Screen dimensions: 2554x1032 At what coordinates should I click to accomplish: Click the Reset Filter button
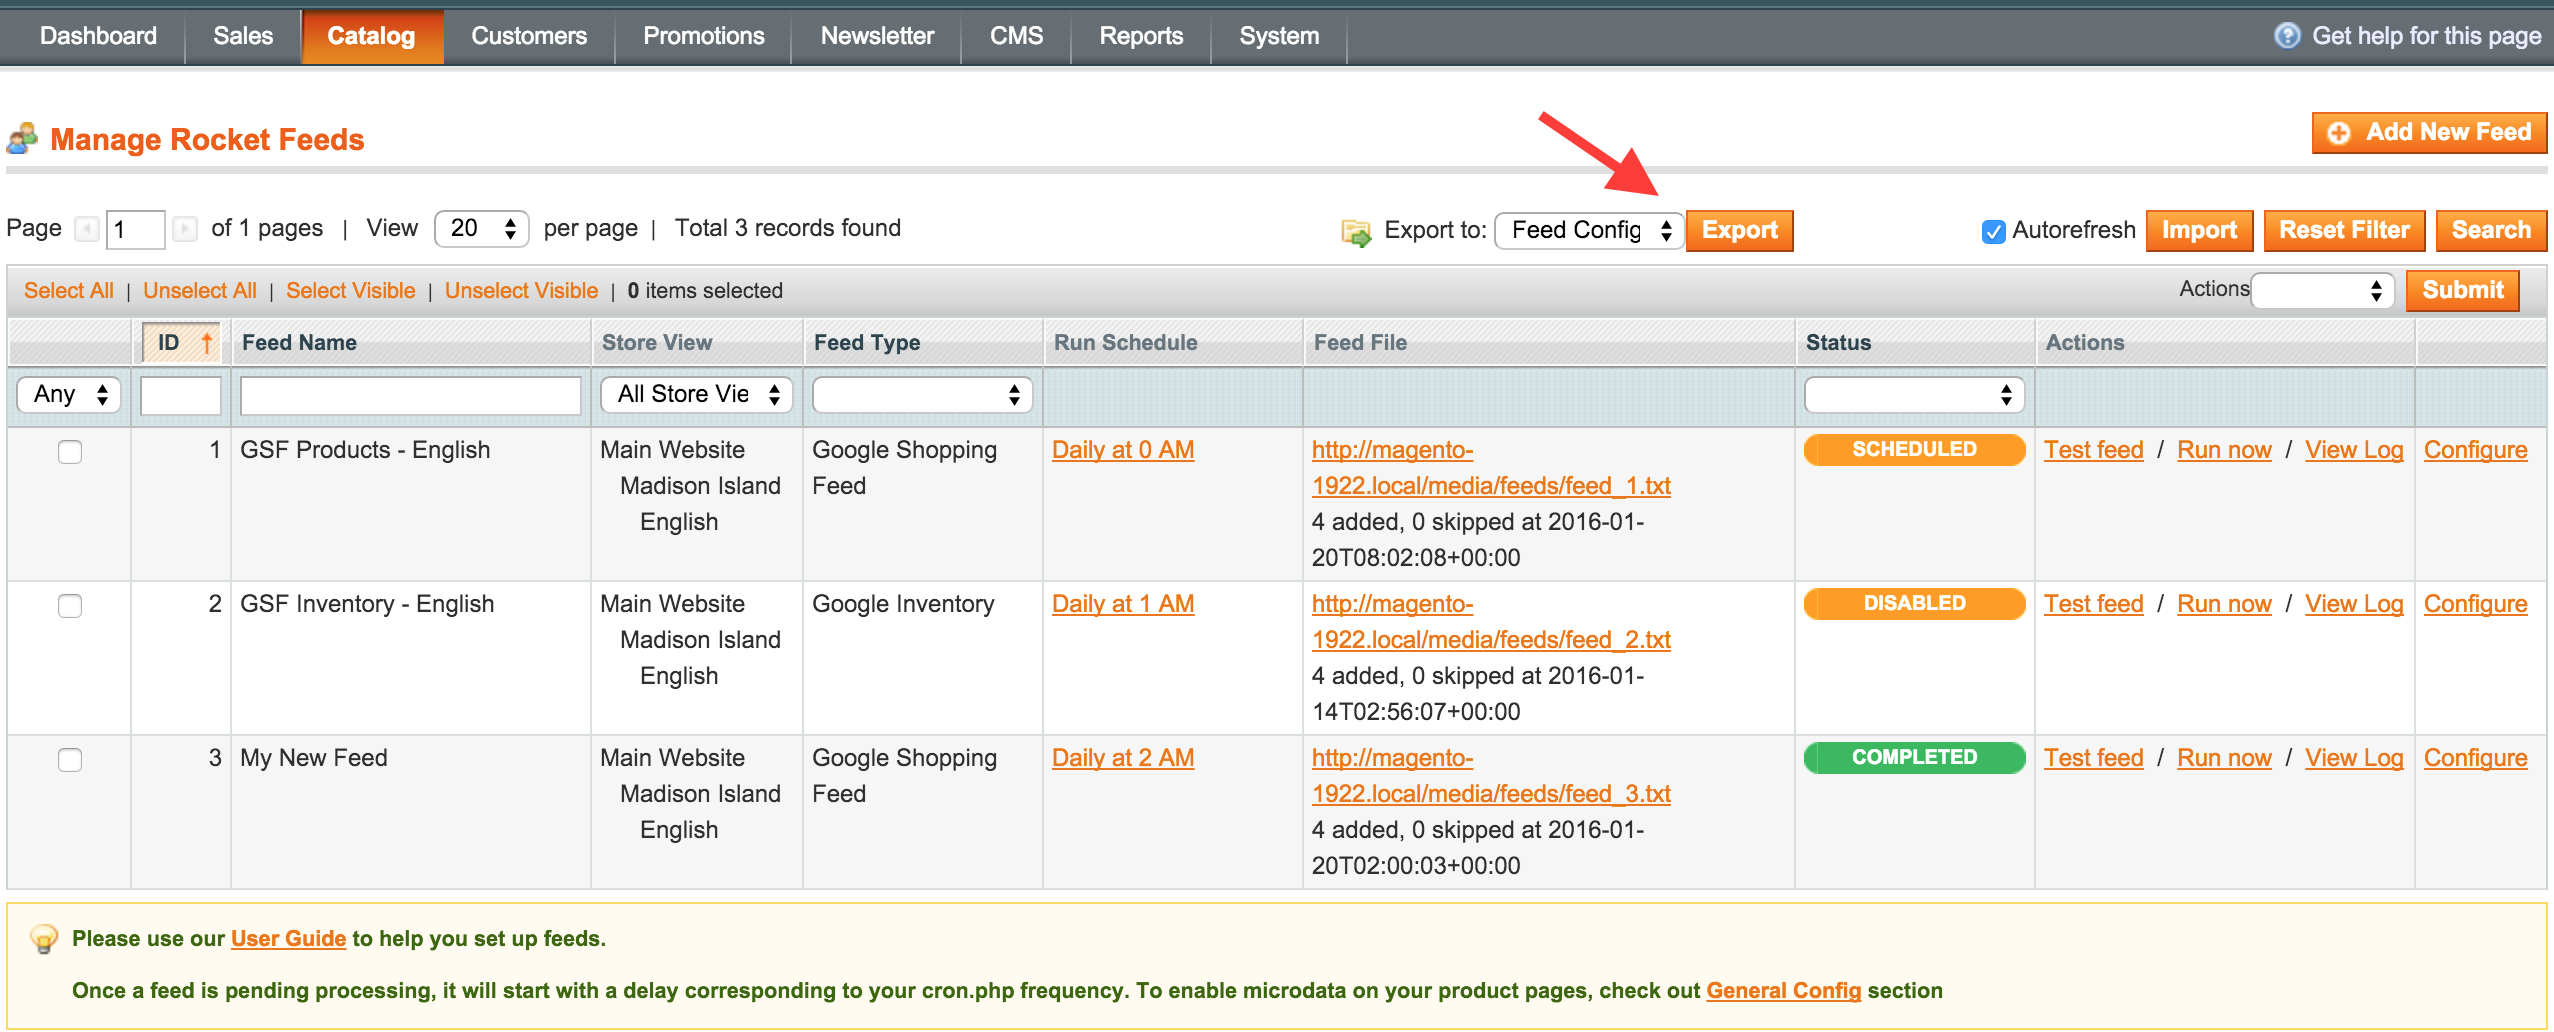2344,231
